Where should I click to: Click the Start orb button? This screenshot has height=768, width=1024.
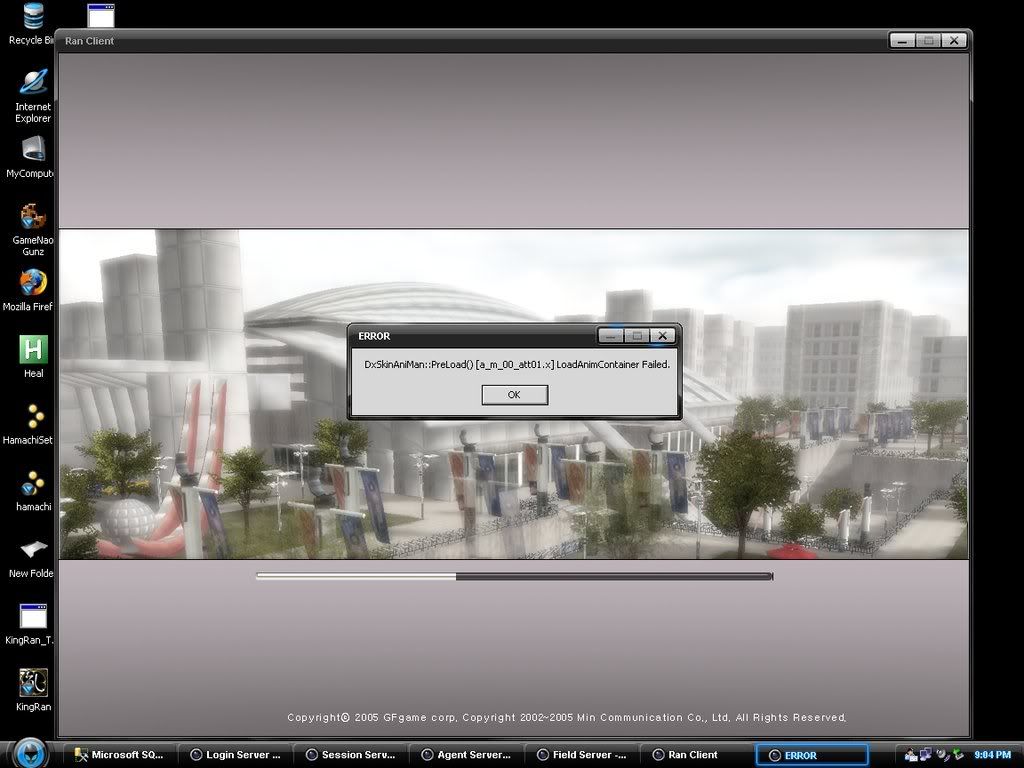coord(30,753)
